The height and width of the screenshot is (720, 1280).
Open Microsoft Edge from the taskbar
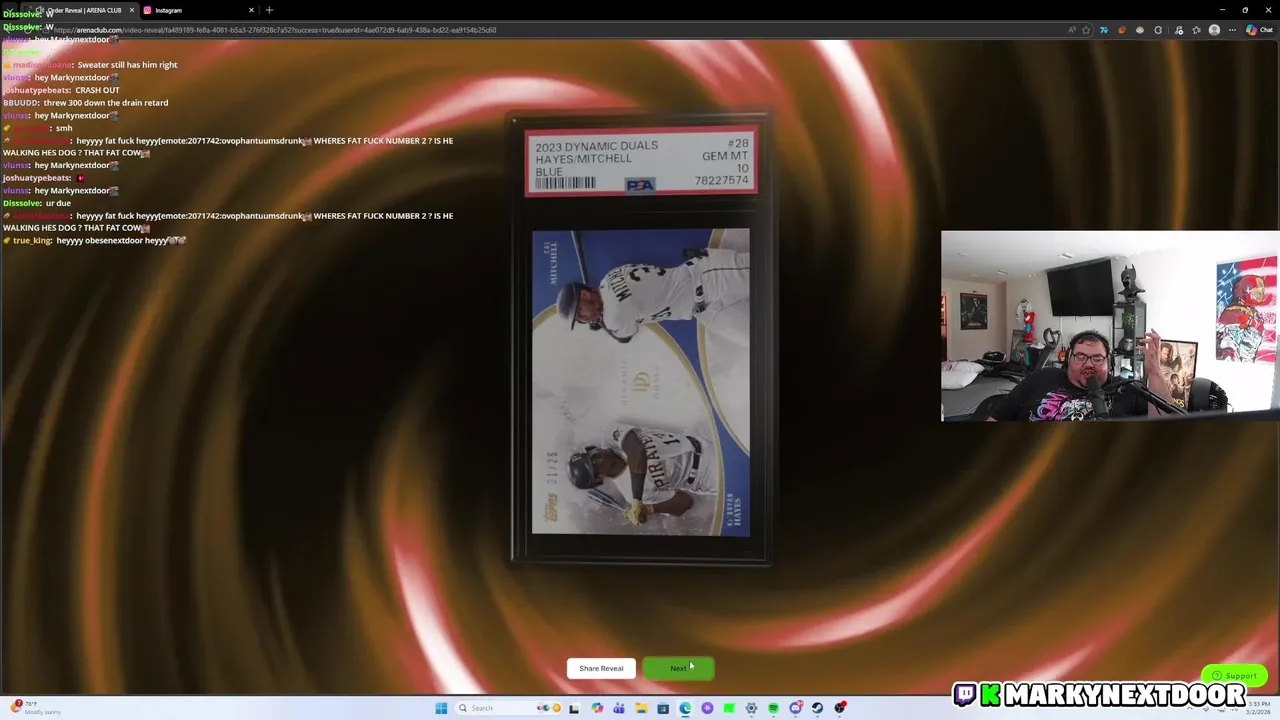(x=685, y=708)
